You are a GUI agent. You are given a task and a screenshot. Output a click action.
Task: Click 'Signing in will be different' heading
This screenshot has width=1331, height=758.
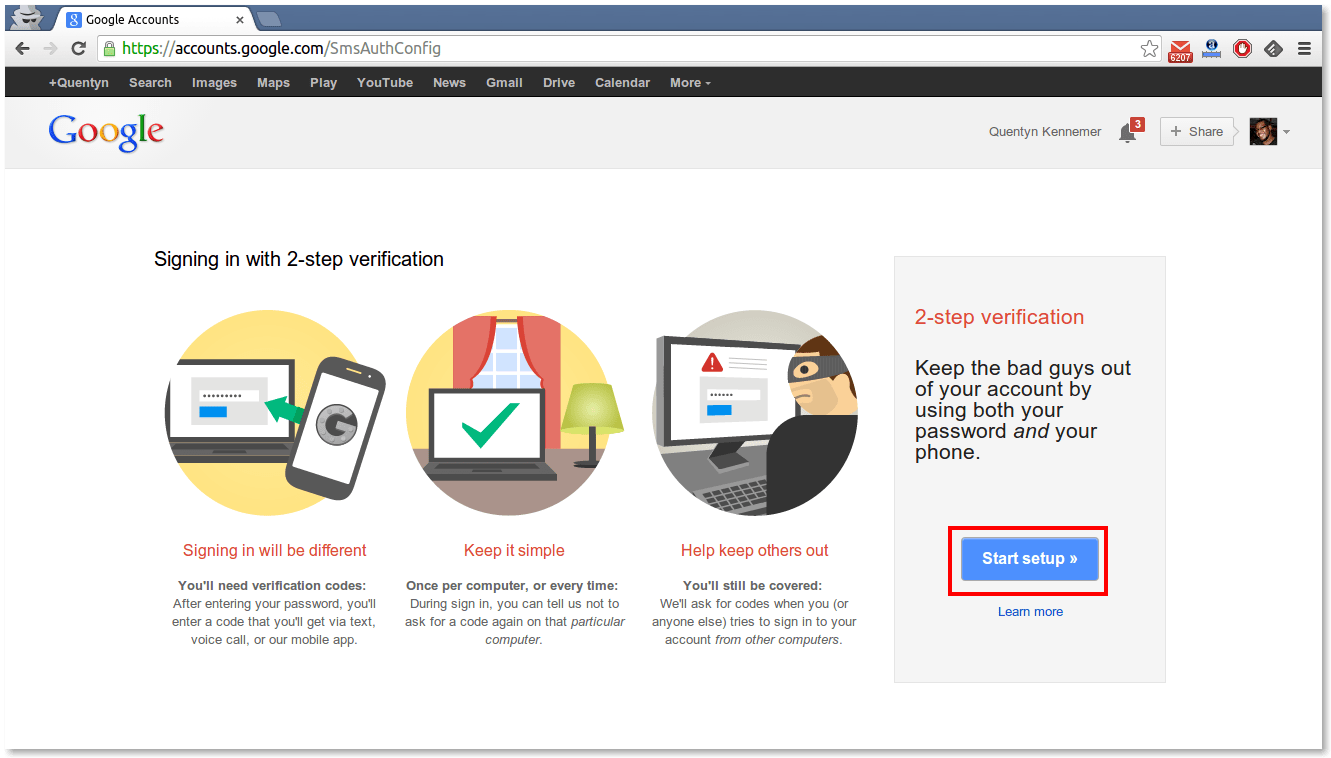click(275, 551)
